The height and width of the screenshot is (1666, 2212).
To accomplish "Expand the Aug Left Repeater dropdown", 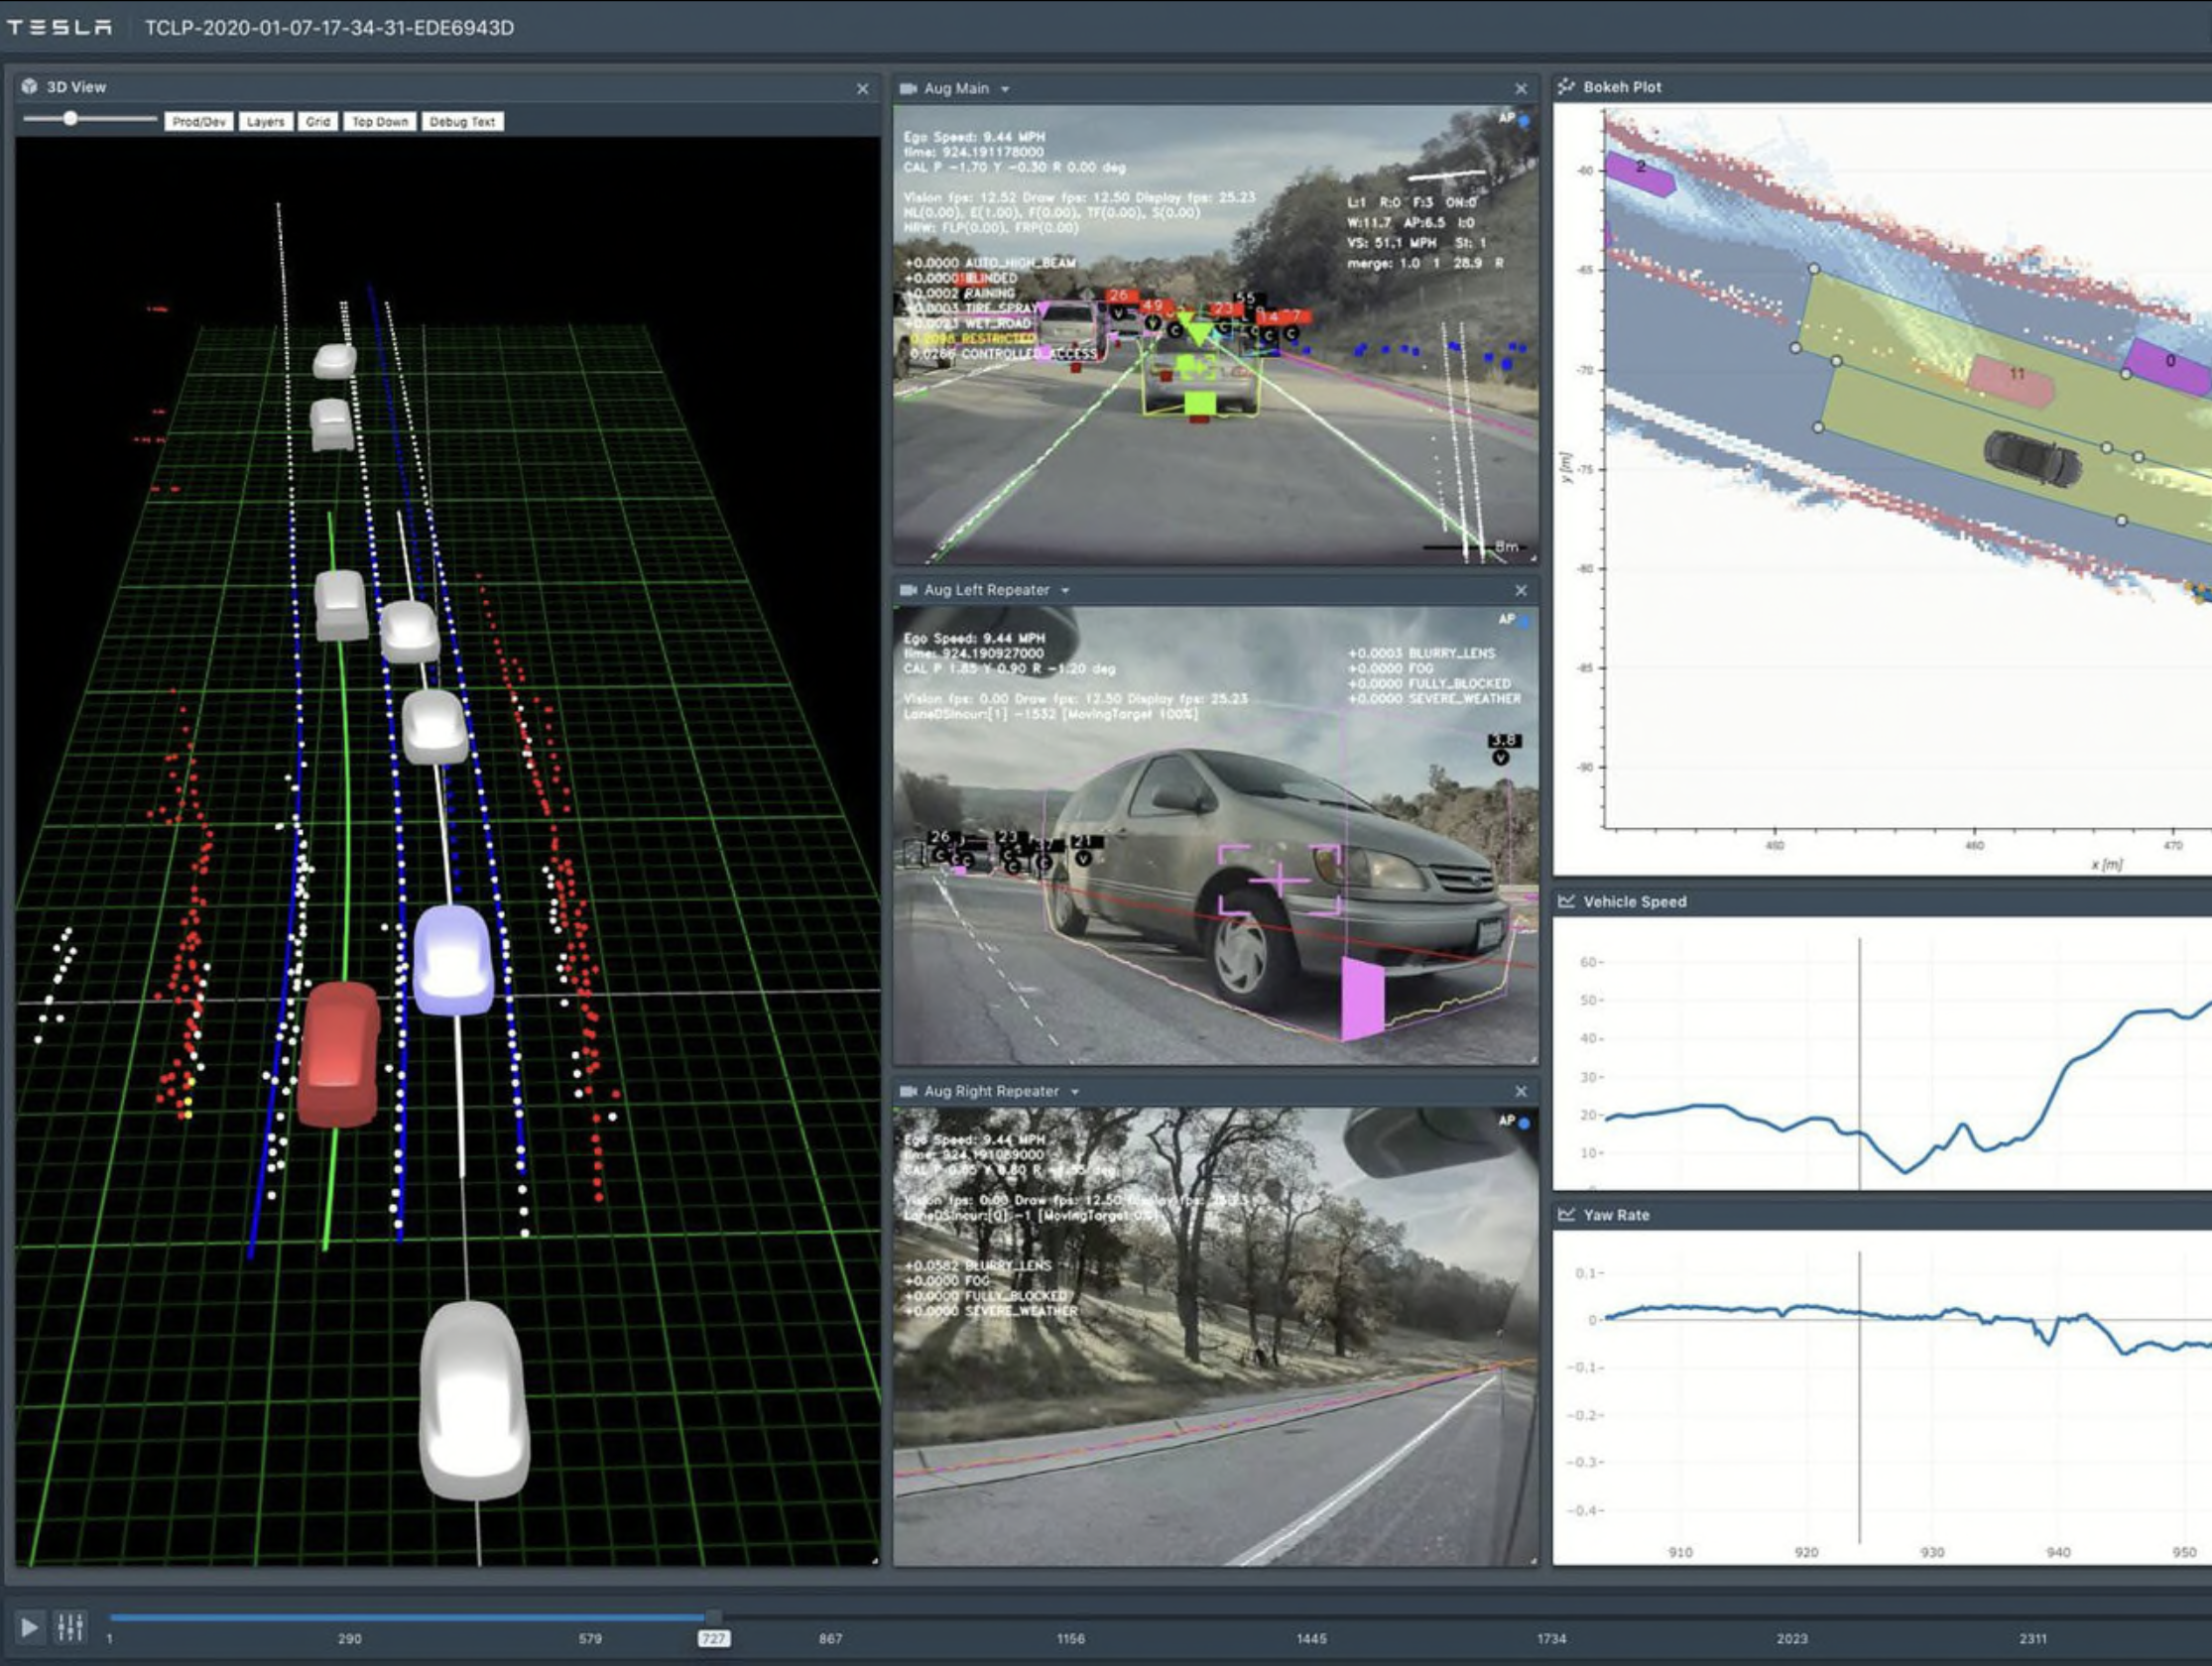I will pyautogui.click(x=1065, y=591).
